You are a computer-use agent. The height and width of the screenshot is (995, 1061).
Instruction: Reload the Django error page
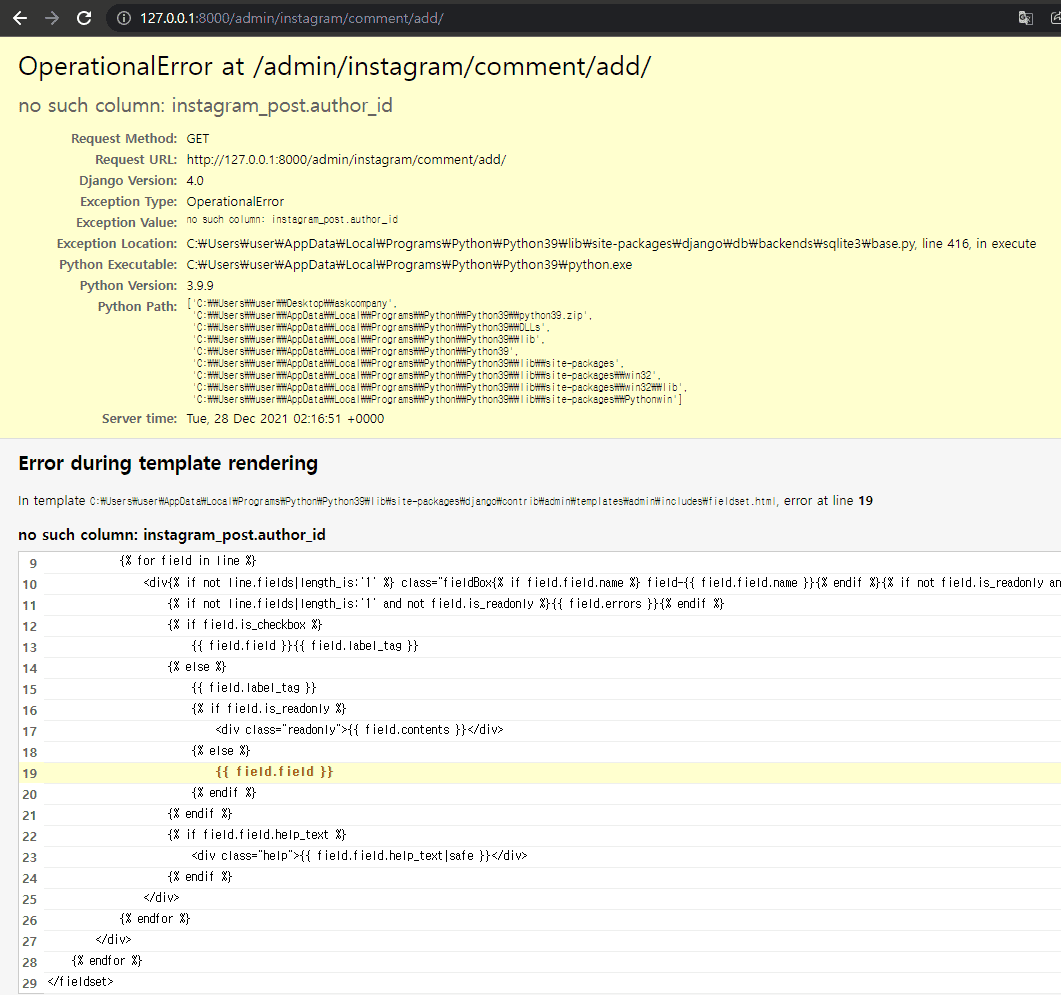pyautogui.click(x=84, y=18)
